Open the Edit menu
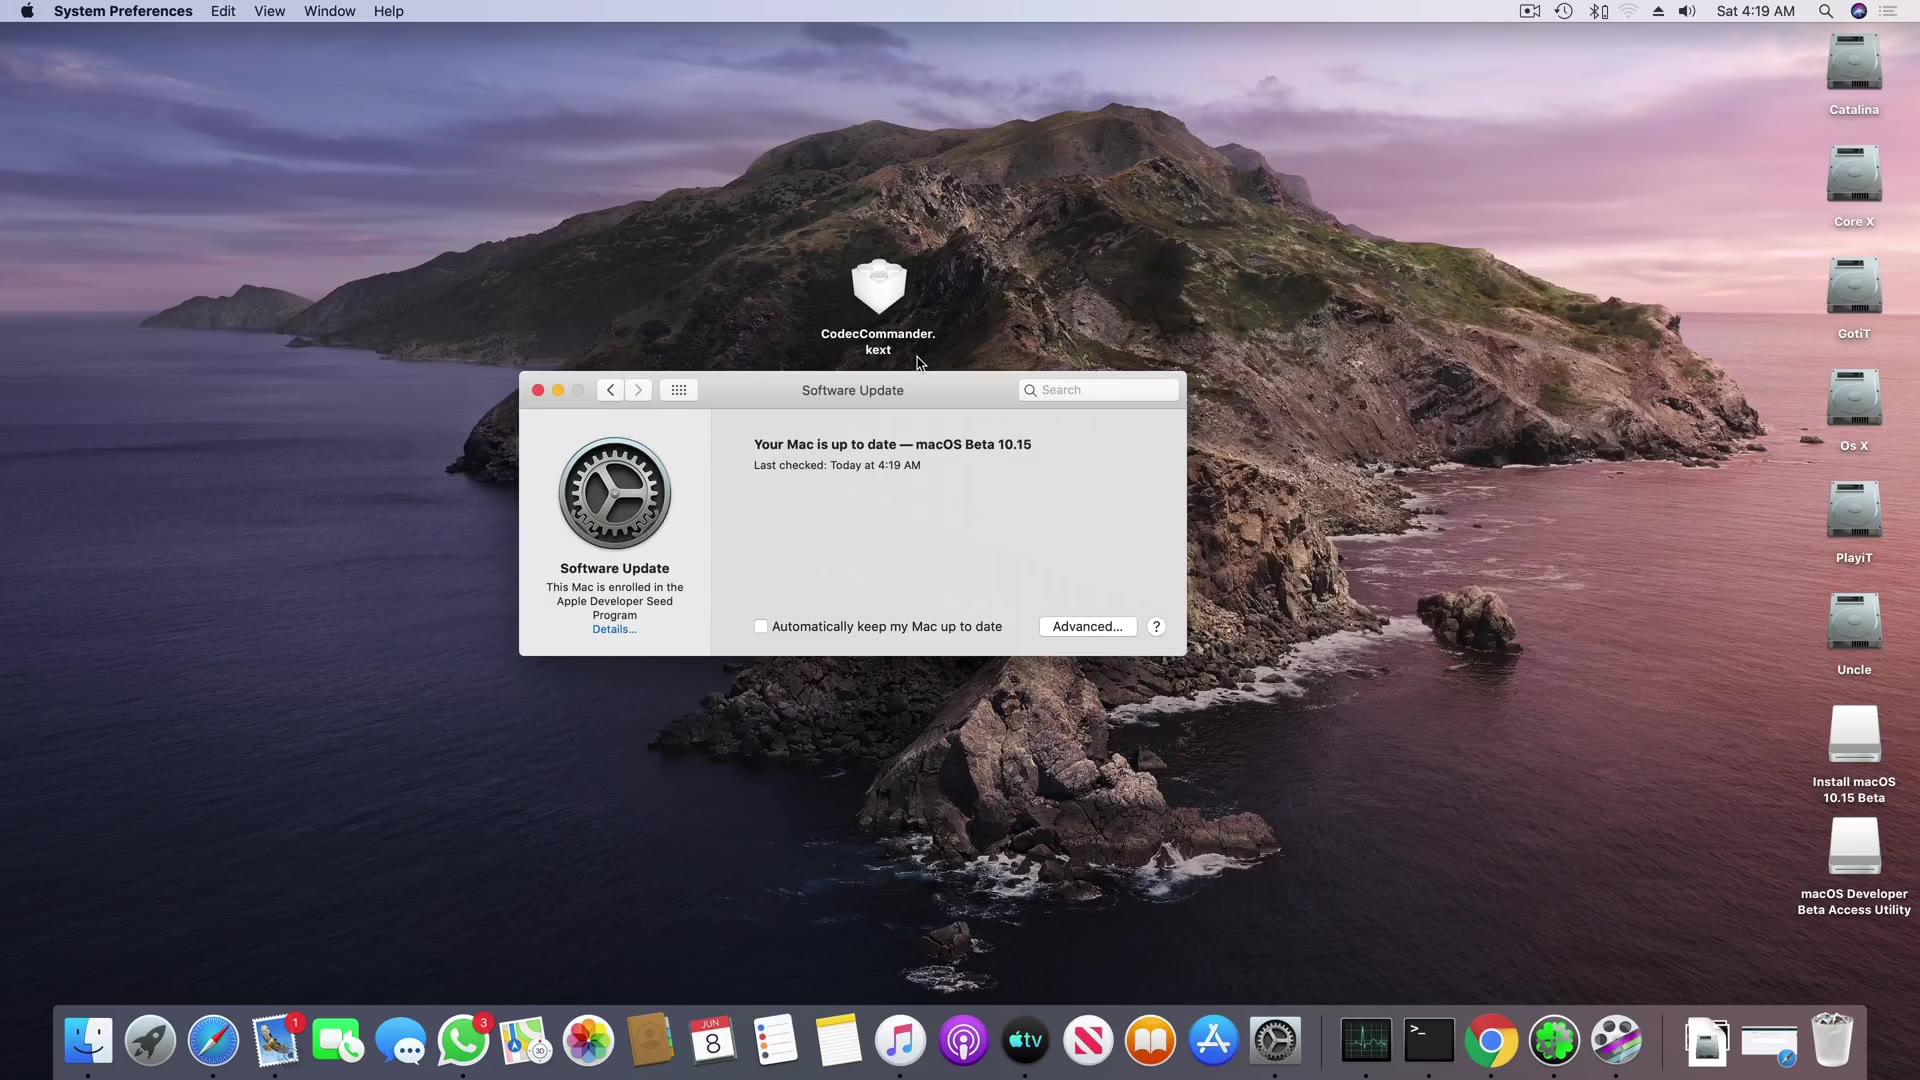The width and height of the screenshot is (1920, 1080). click(x=223, y=11)
